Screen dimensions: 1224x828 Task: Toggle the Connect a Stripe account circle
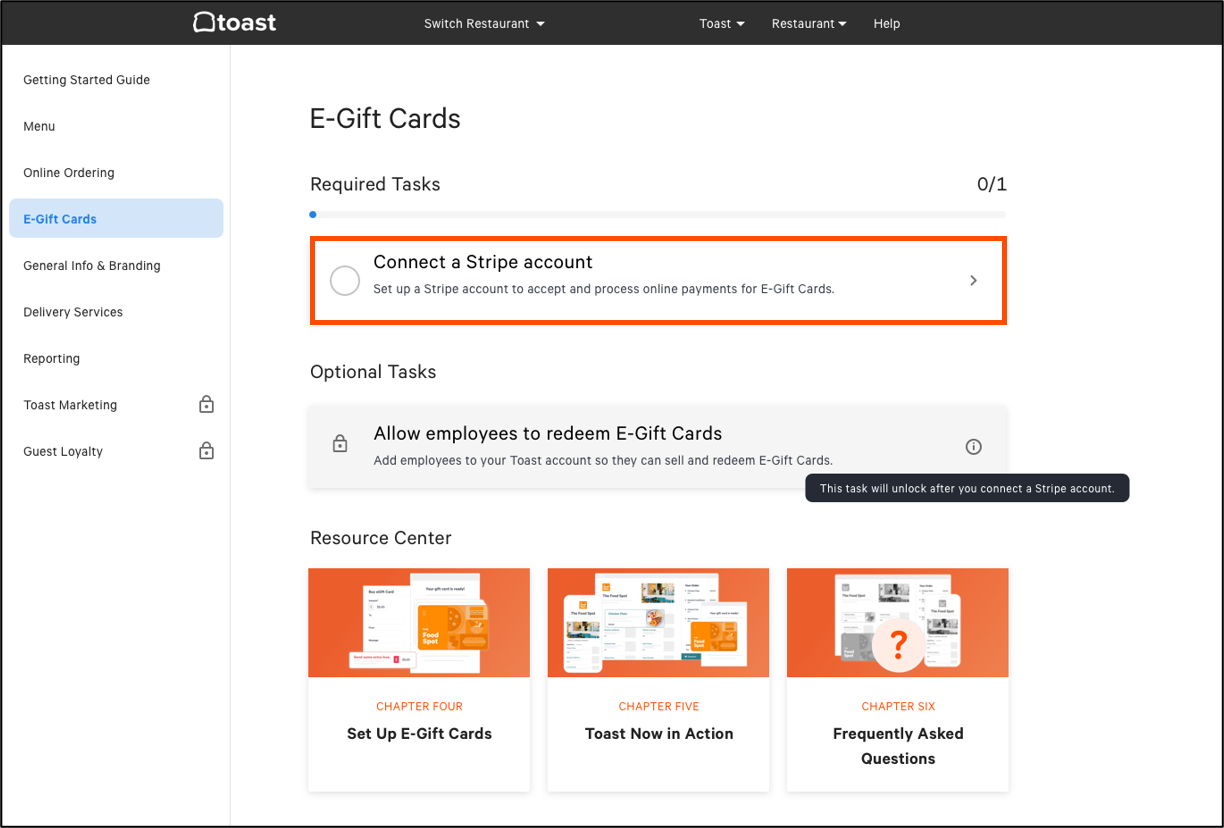coord(345,281)
